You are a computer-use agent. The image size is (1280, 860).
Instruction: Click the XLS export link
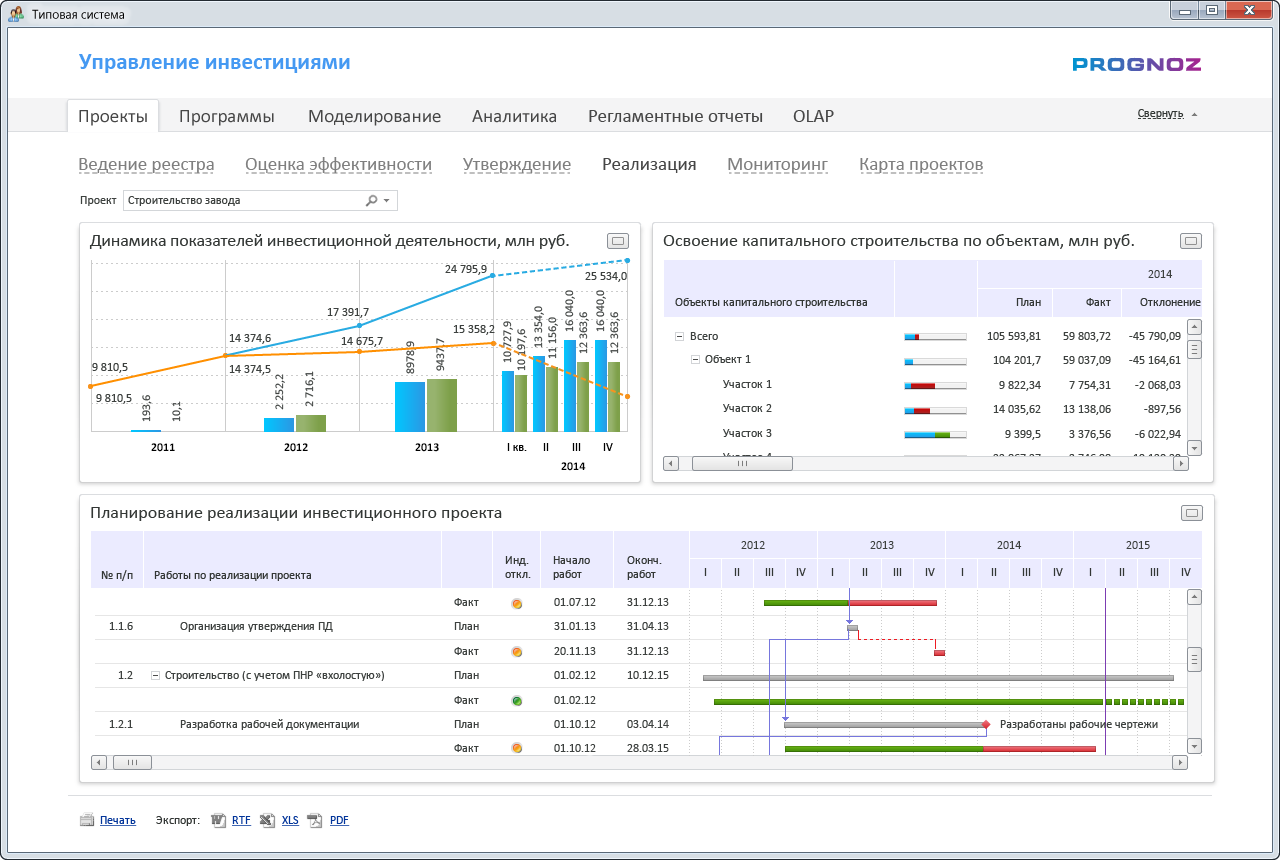290,820
